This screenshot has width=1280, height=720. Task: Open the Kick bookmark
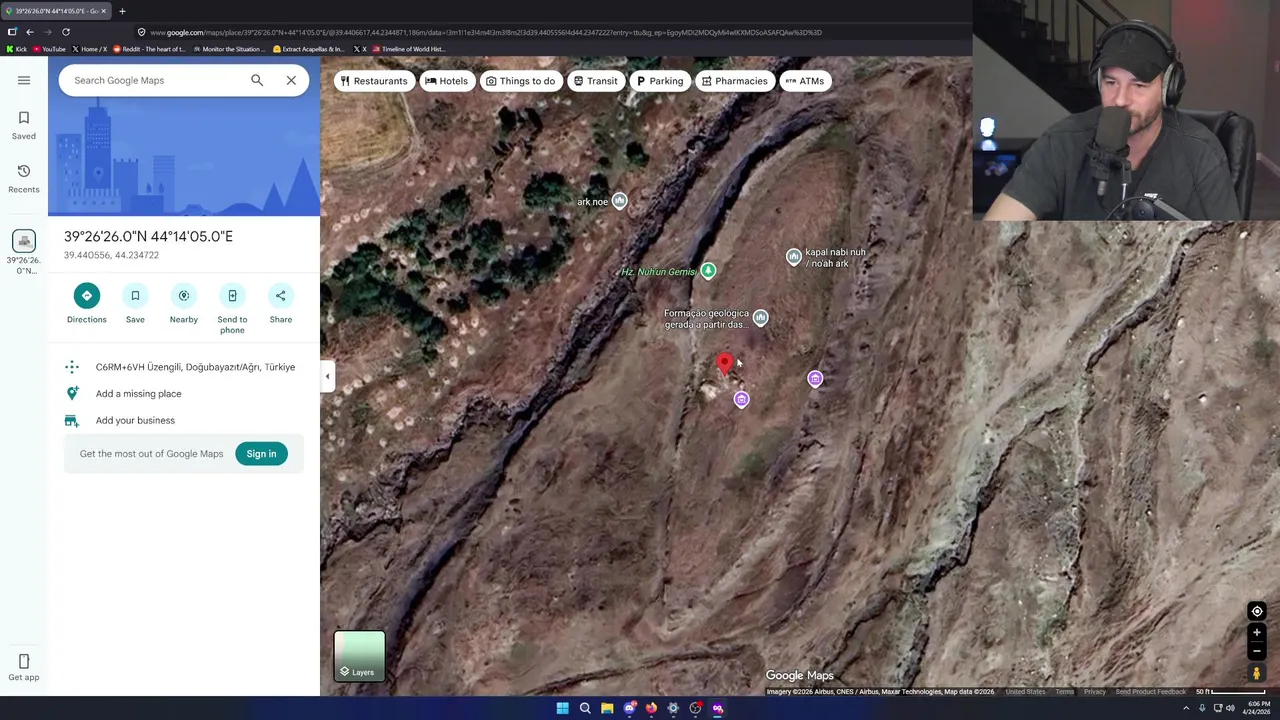17,49
